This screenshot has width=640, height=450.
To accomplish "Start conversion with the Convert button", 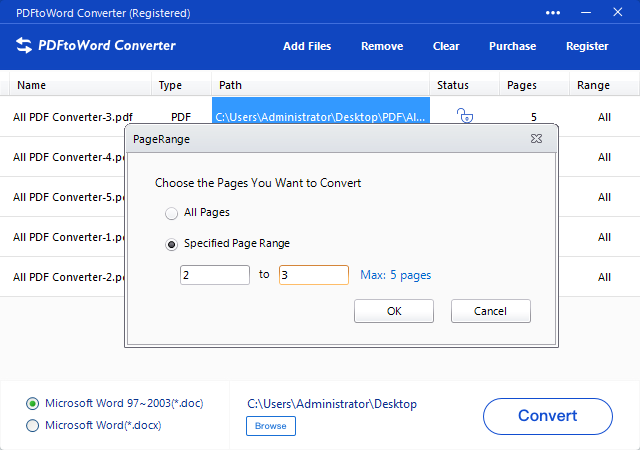I will tap(548, 416).
